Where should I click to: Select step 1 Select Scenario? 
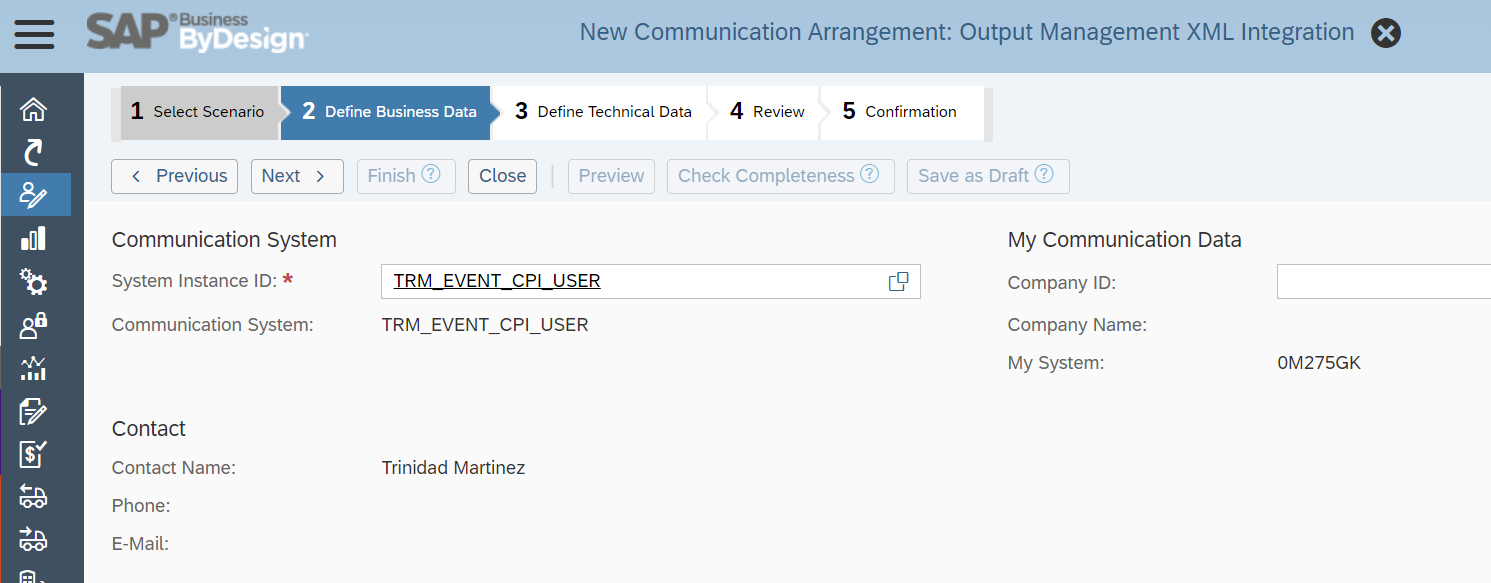[x=198, y=112]
